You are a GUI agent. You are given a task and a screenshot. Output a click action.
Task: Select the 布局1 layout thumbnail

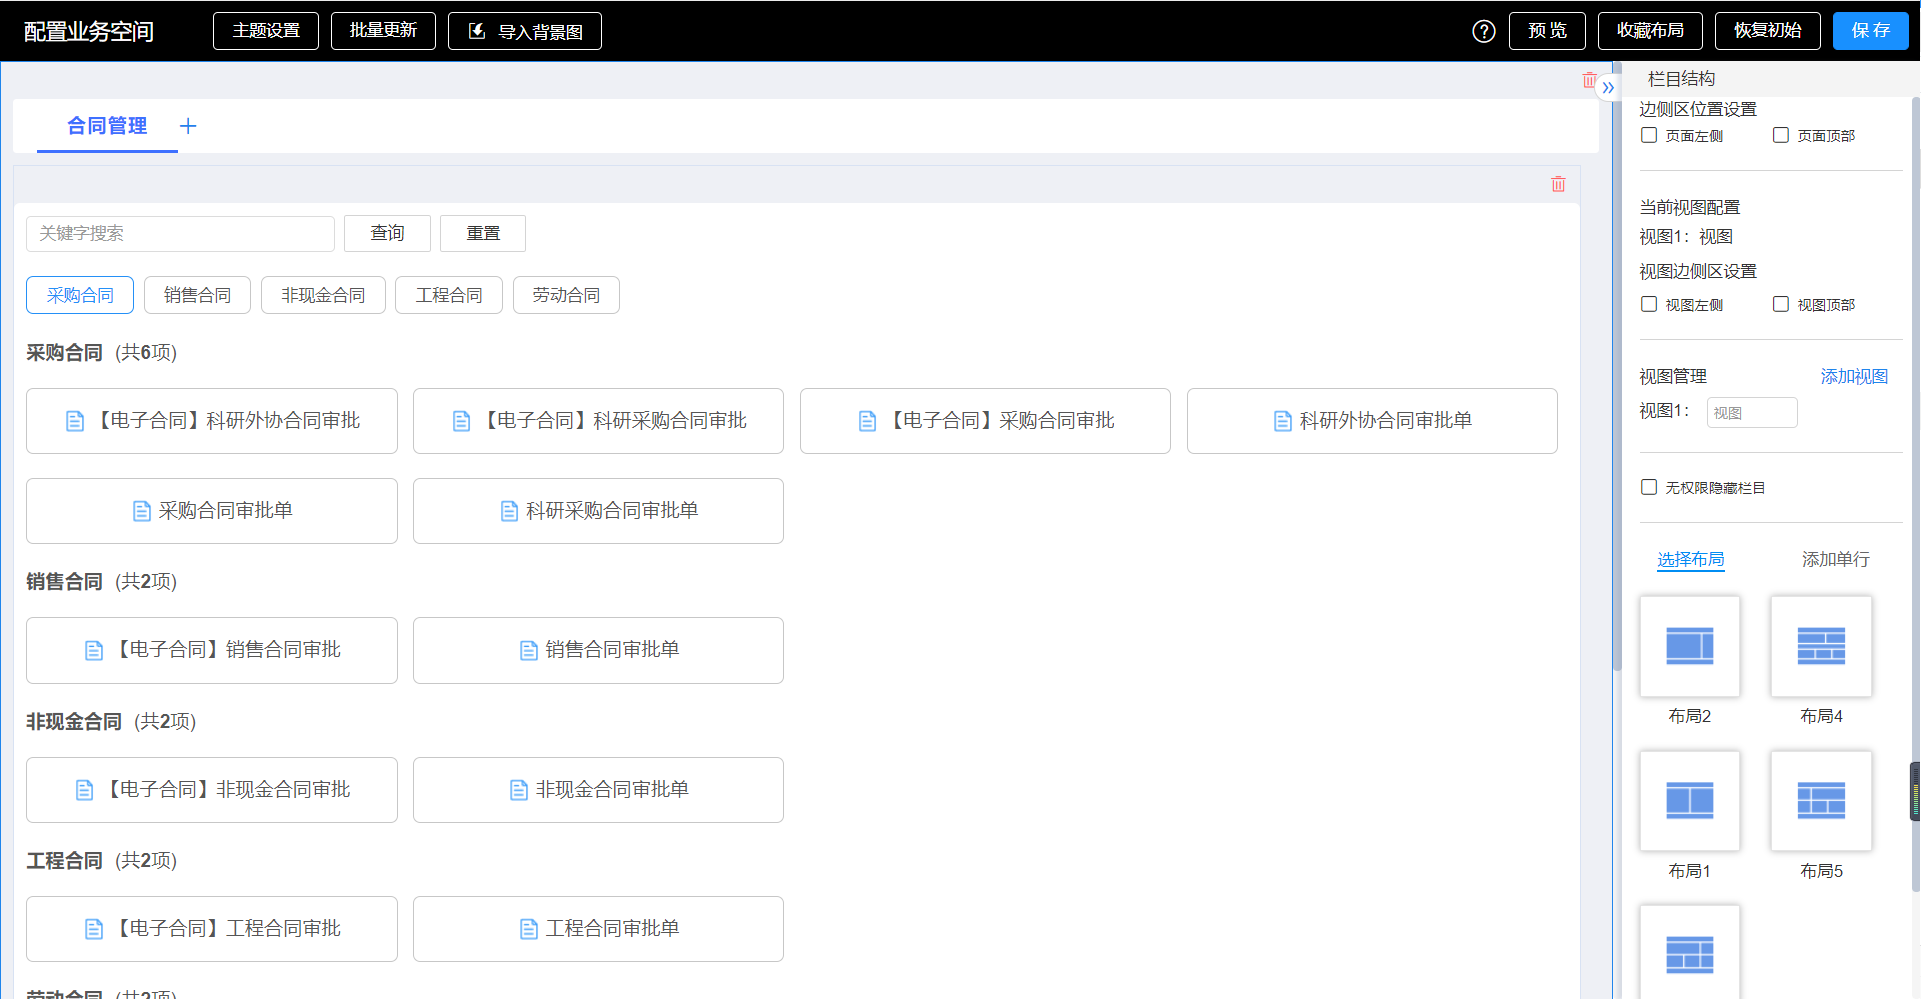[x=1690, y=801]
